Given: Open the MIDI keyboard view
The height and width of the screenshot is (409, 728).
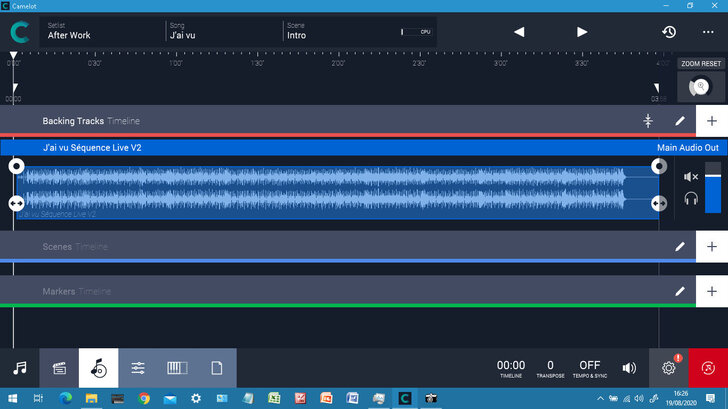Looking at the screenshot, I should click(x=177, y=367).
